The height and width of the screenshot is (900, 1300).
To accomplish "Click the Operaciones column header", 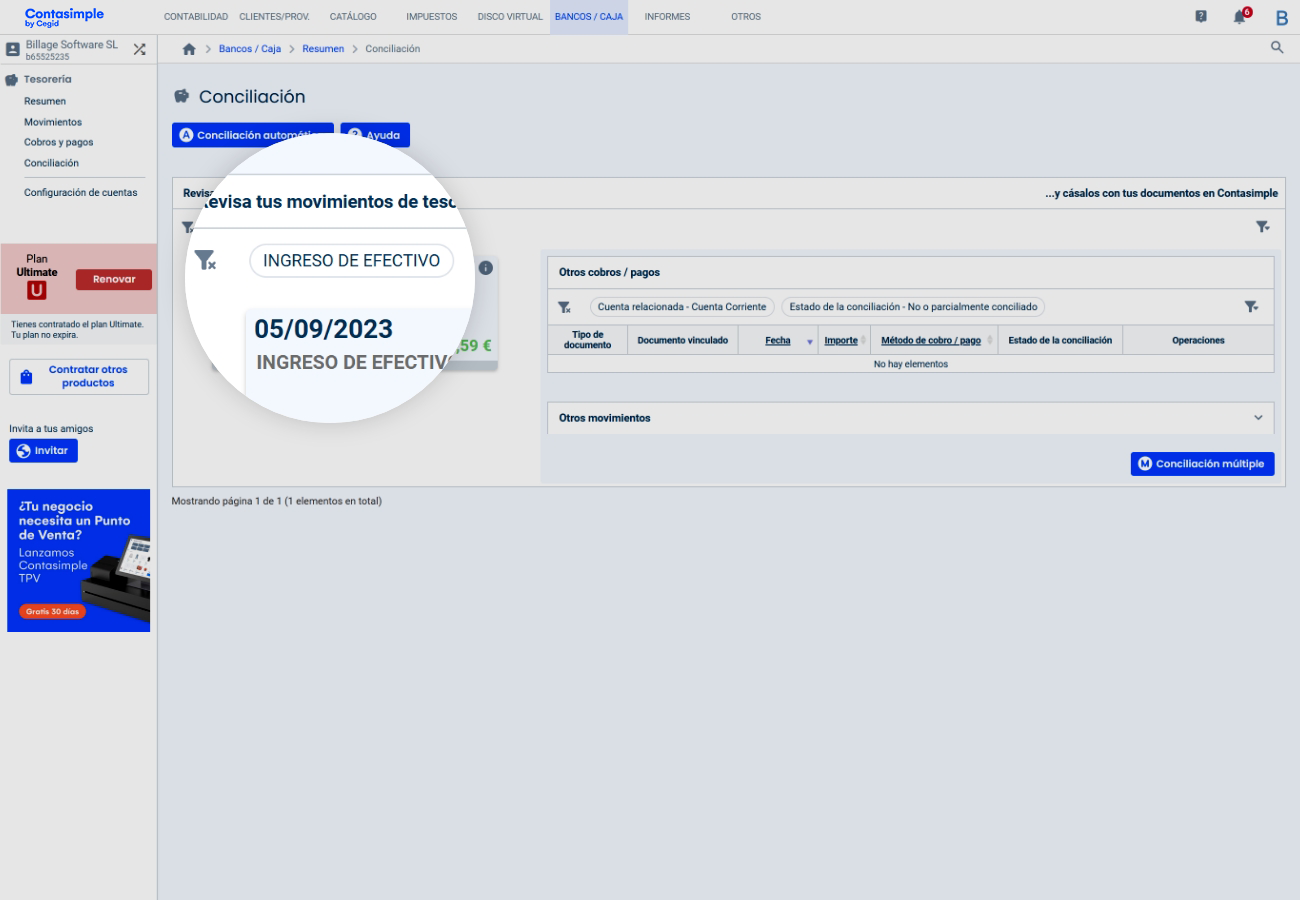I will [x=1198, y=341].
